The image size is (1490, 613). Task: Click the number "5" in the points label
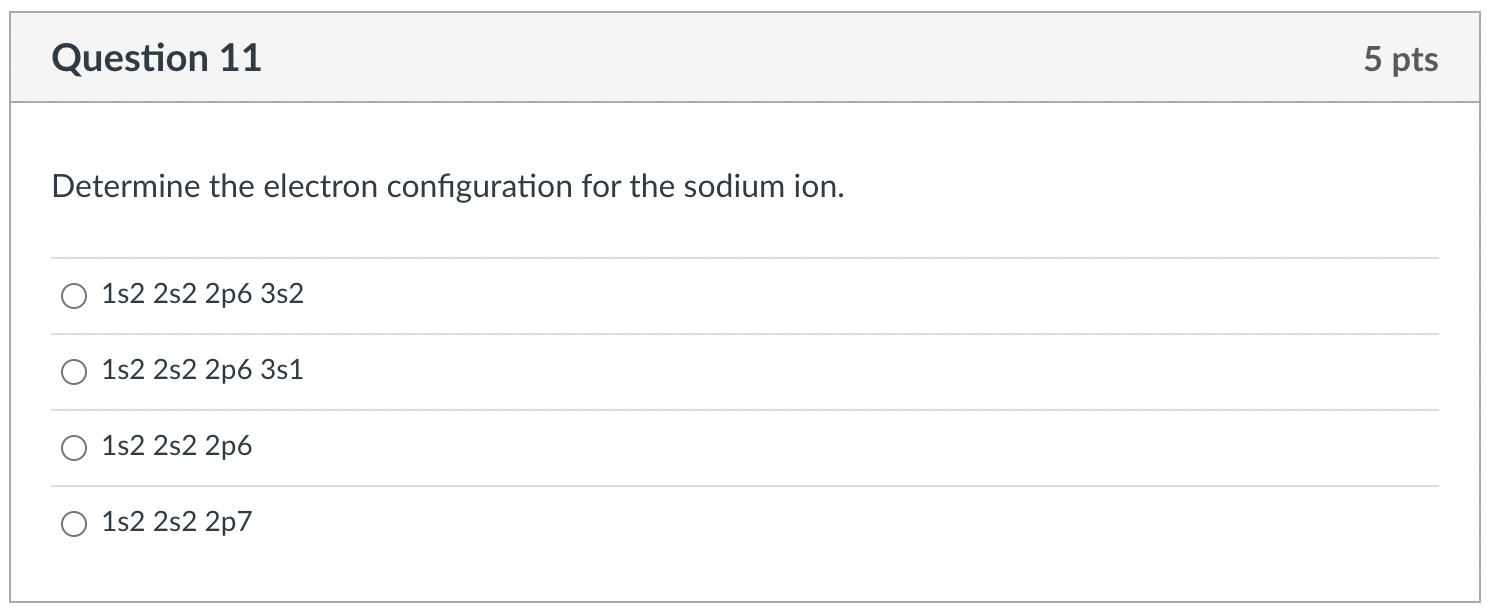point(1372,59)
